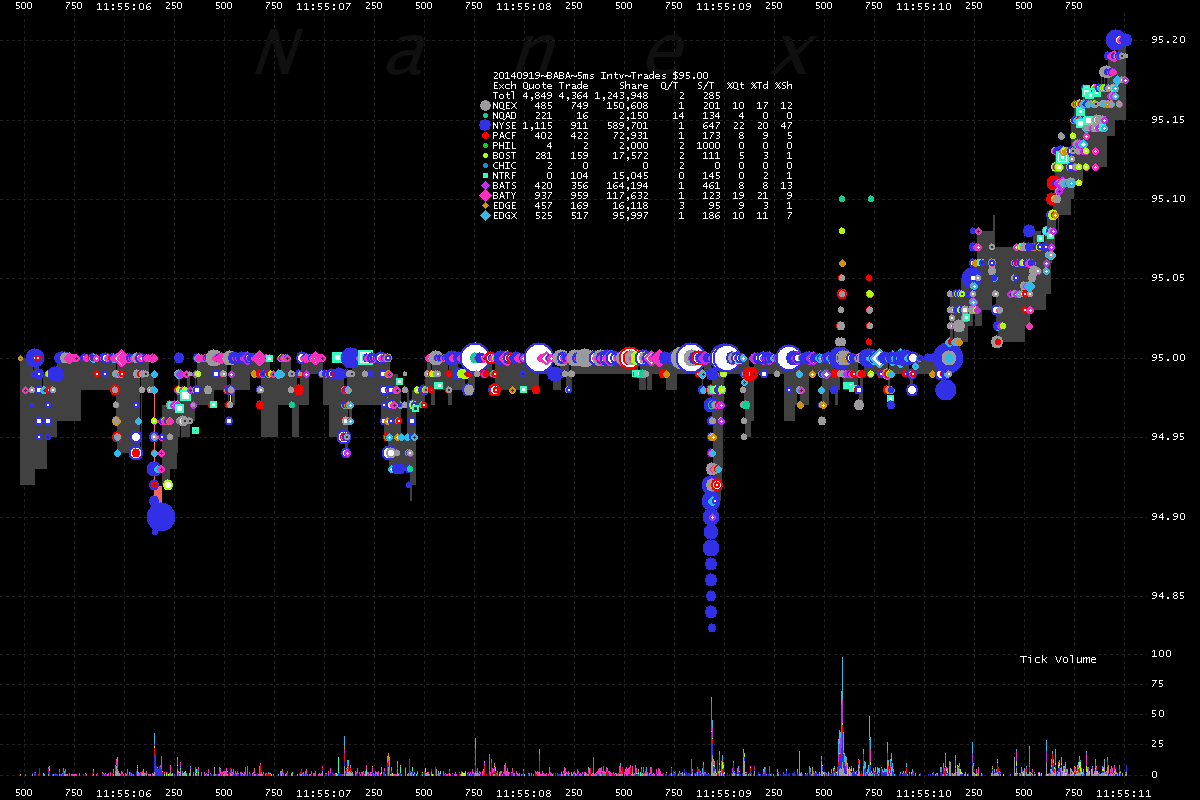Click the 'EDGX' exchange name
This screenshot has width=1200, height=800.
505,215
